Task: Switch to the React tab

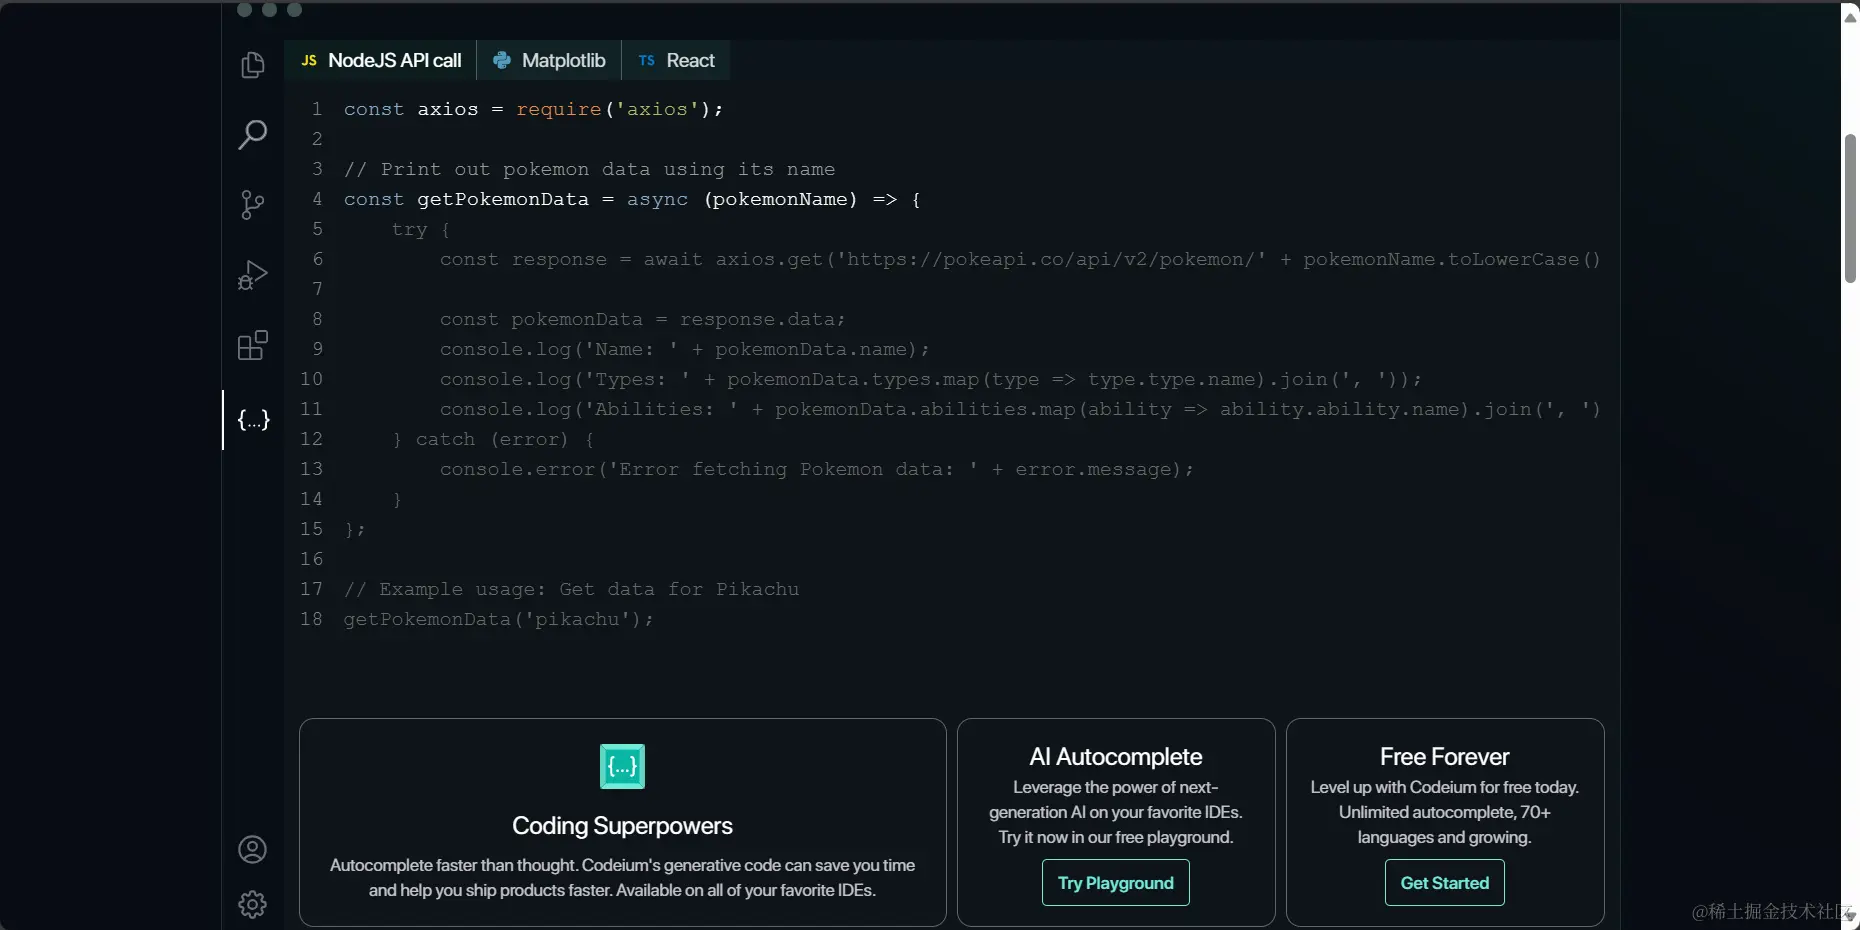Action: click(x=676, y=60)
